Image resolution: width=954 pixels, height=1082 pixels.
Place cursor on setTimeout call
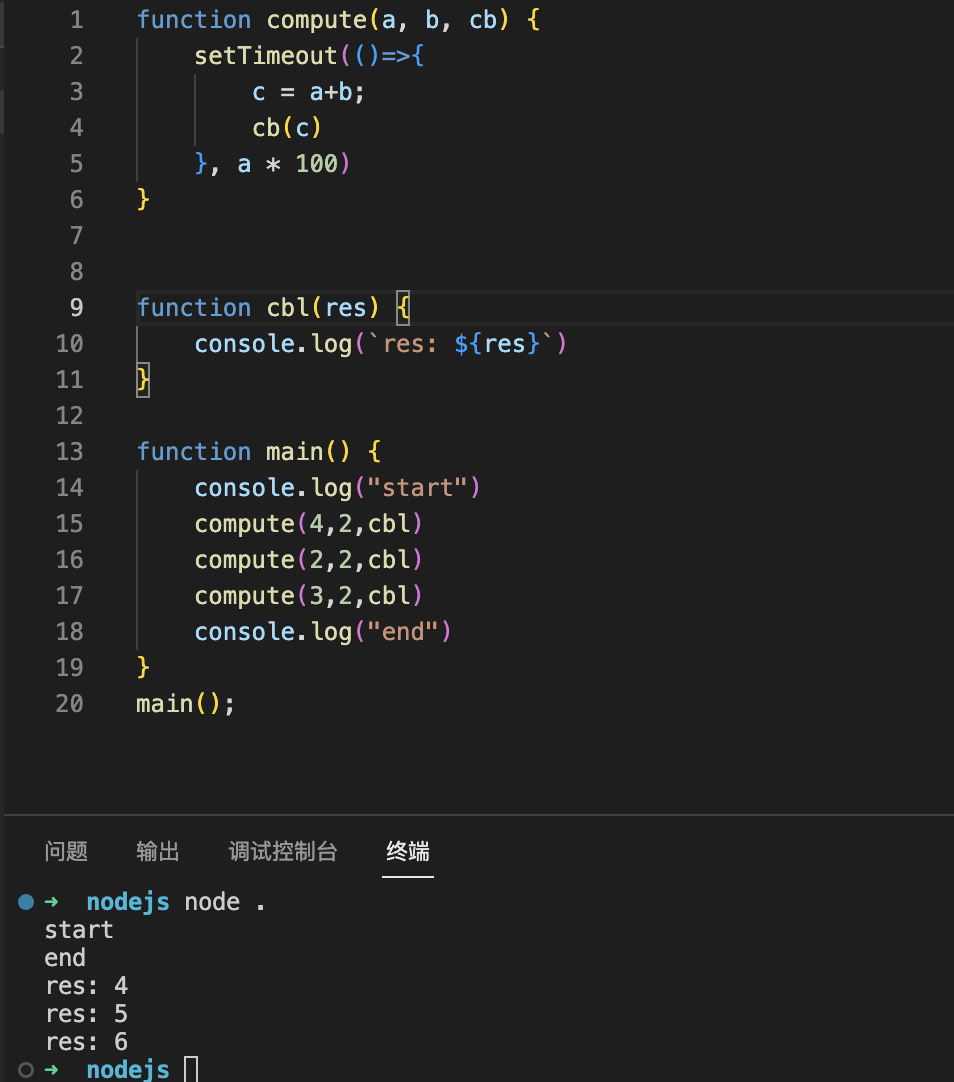[266, 56]
